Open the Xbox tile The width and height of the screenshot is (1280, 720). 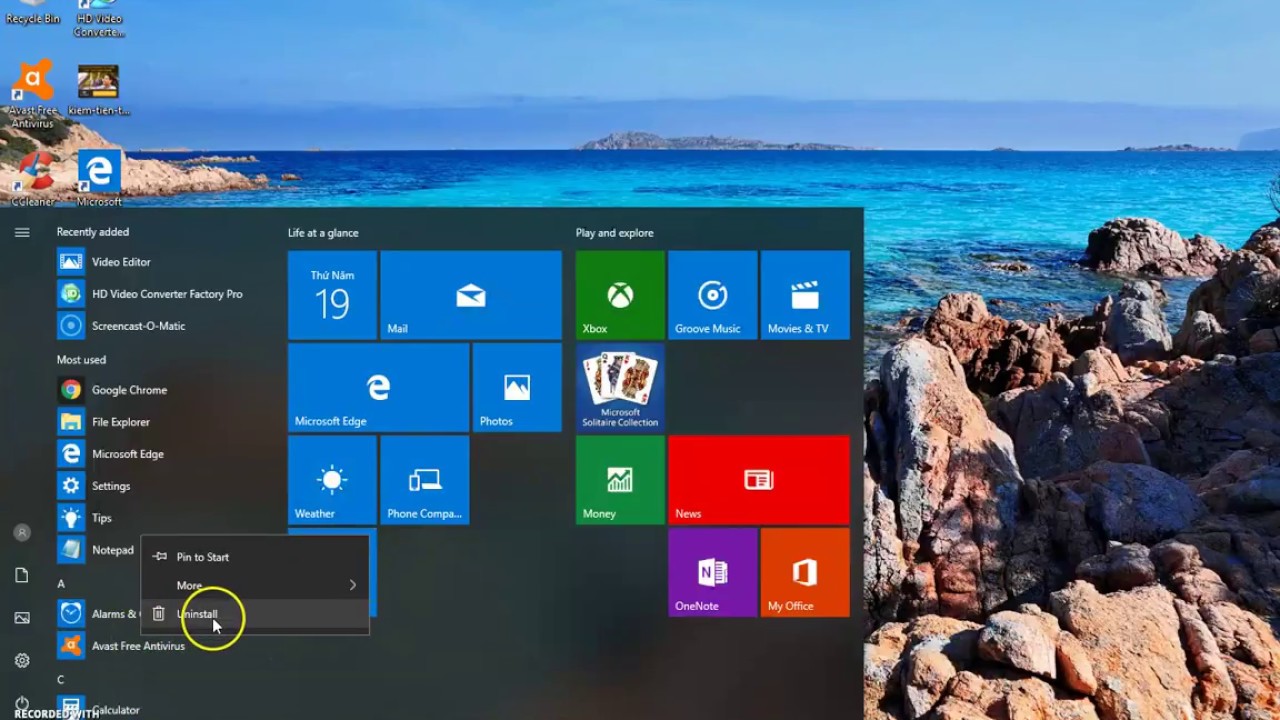pyautogui.click(x=620, y=295)
